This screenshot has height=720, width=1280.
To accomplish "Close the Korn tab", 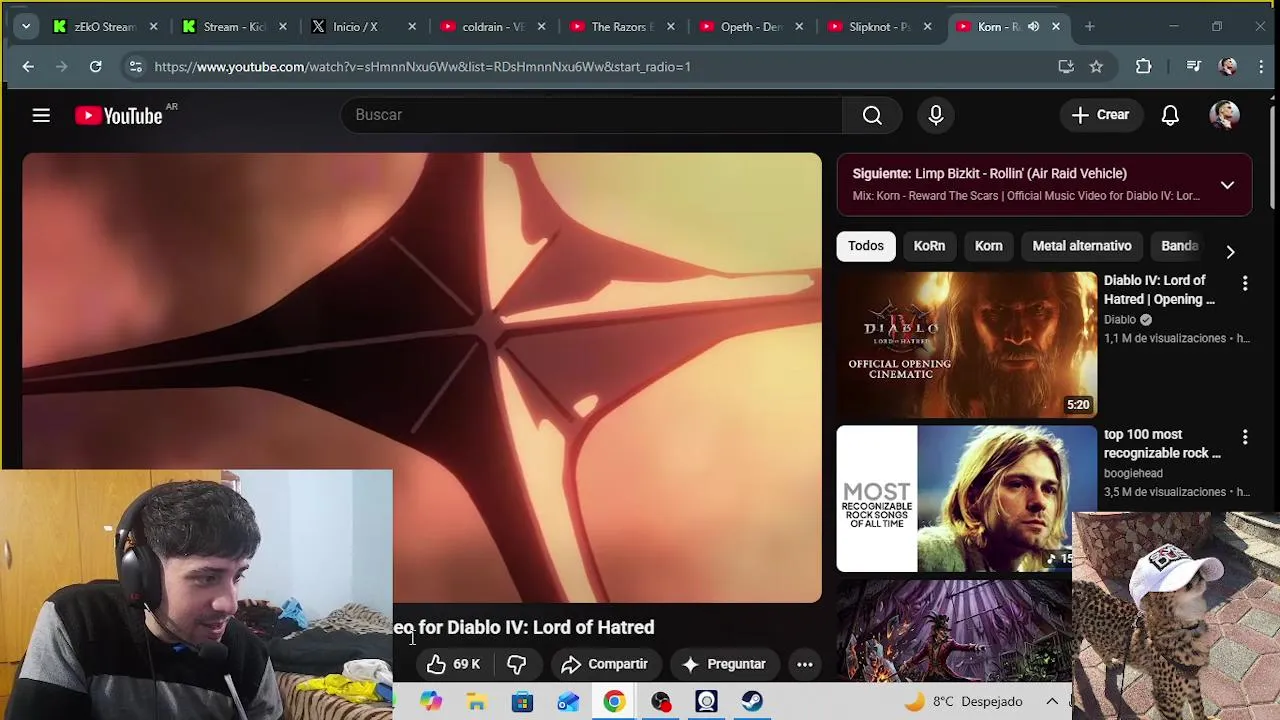I will click(x=1056, y=27).
